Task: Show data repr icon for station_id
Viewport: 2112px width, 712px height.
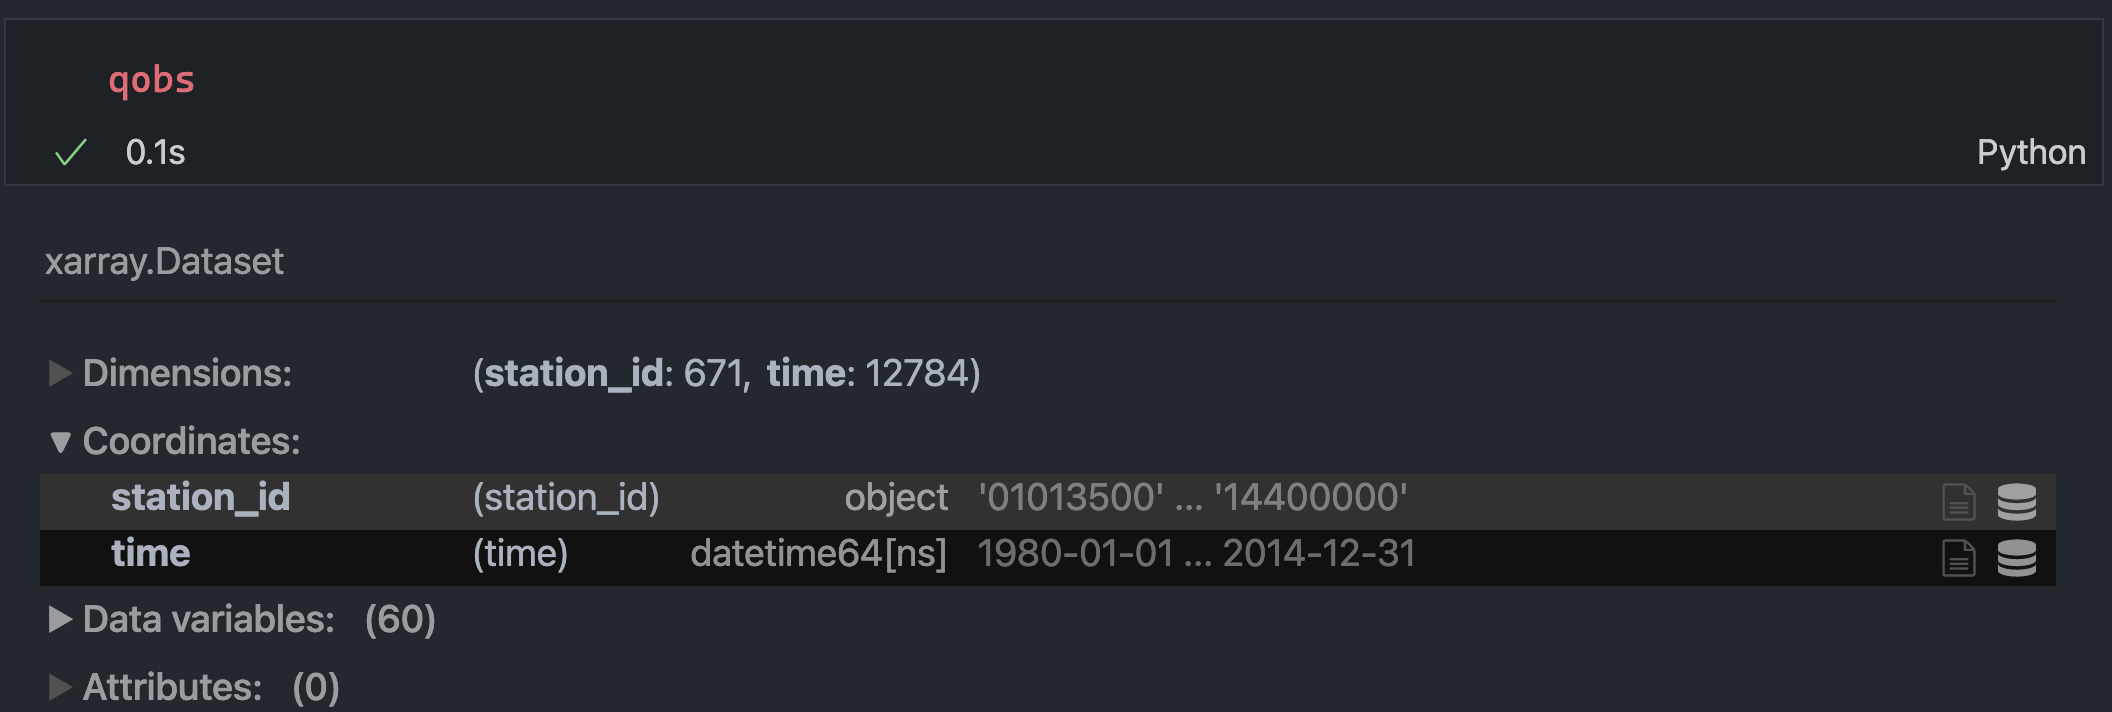Action: 2016,501
